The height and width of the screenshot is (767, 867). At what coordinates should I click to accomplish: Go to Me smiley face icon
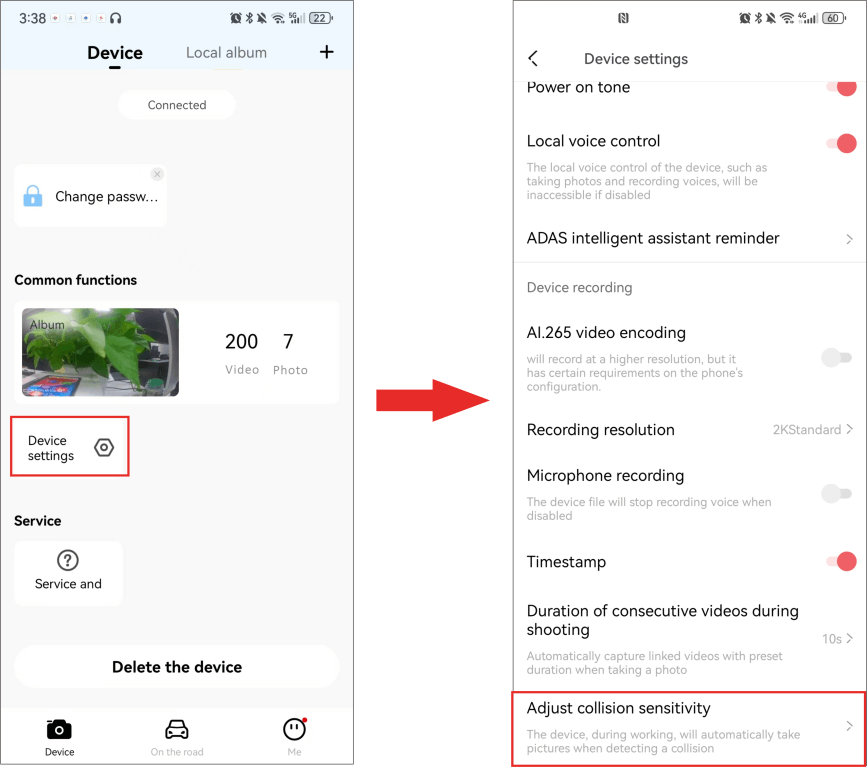[295, 729]
